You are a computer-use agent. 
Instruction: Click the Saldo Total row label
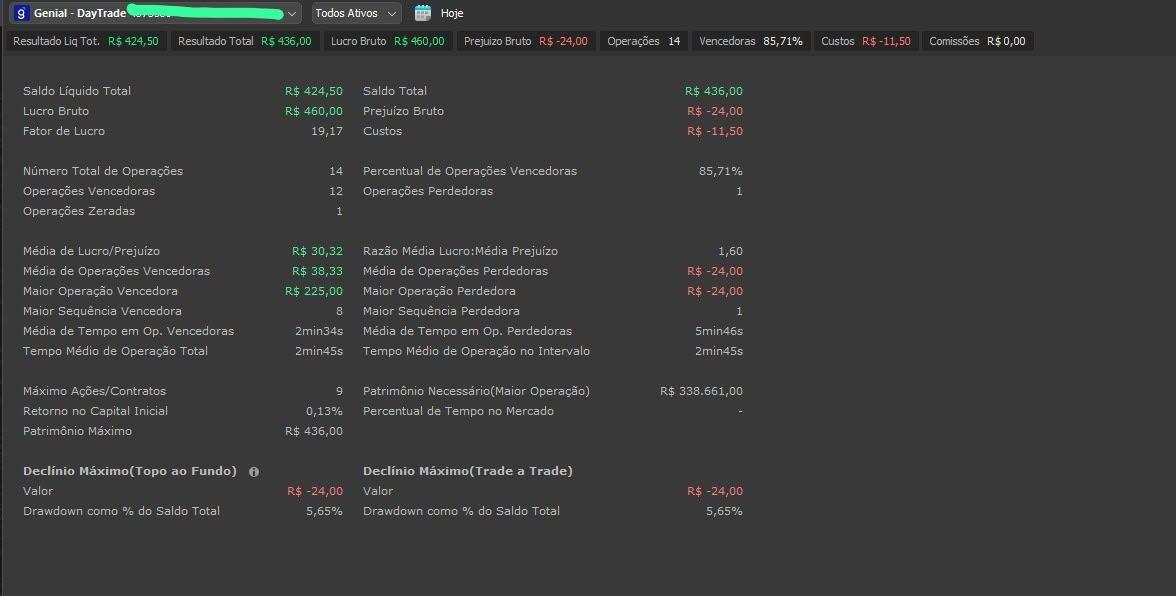tap(395, 91)
